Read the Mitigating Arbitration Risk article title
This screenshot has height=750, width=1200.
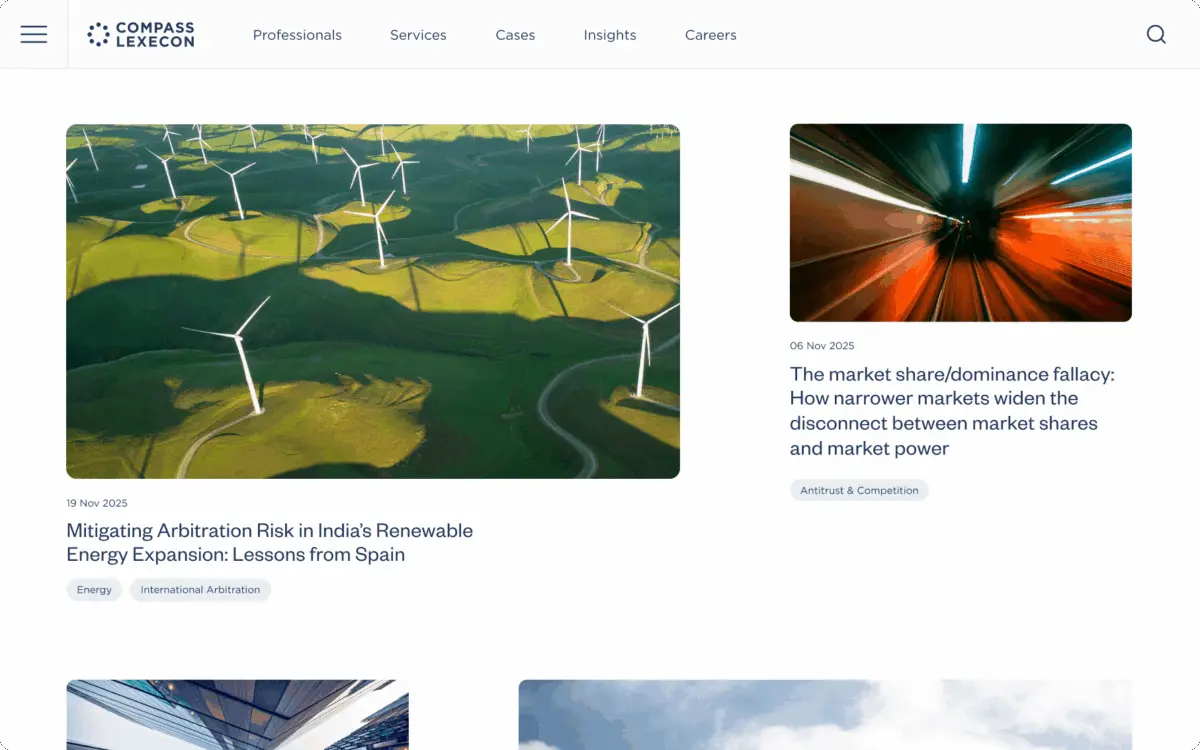[269, 542]
